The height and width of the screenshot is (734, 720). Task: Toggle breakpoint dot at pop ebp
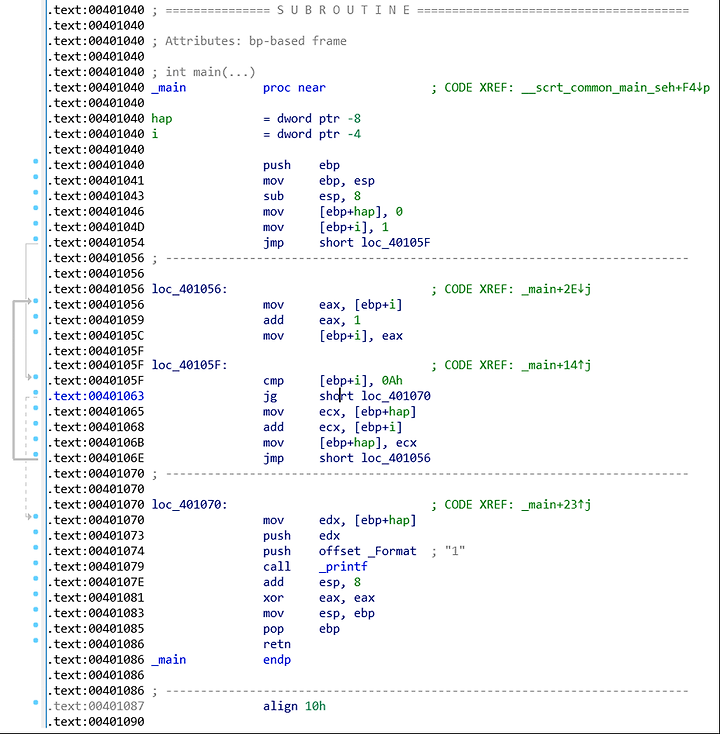[36, 624]
